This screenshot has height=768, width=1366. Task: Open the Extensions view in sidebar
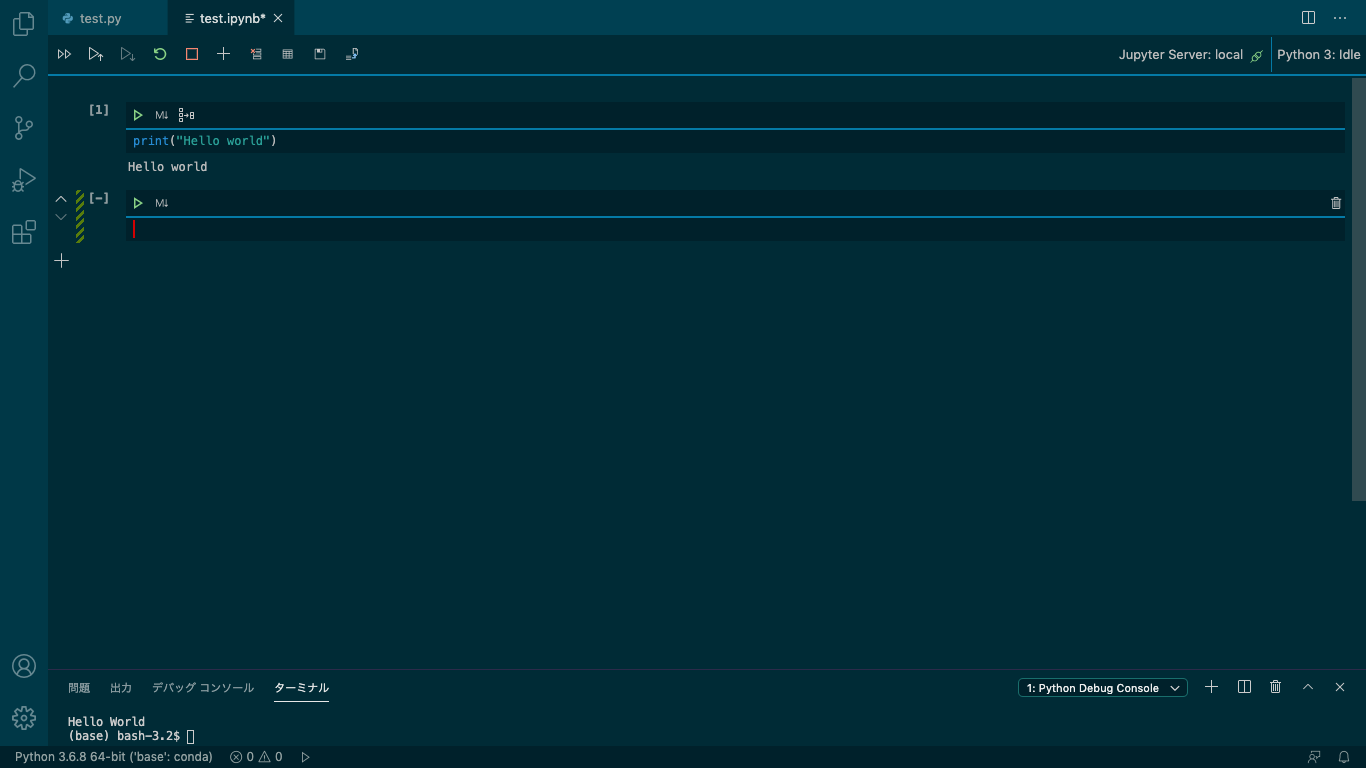point(23,232)
